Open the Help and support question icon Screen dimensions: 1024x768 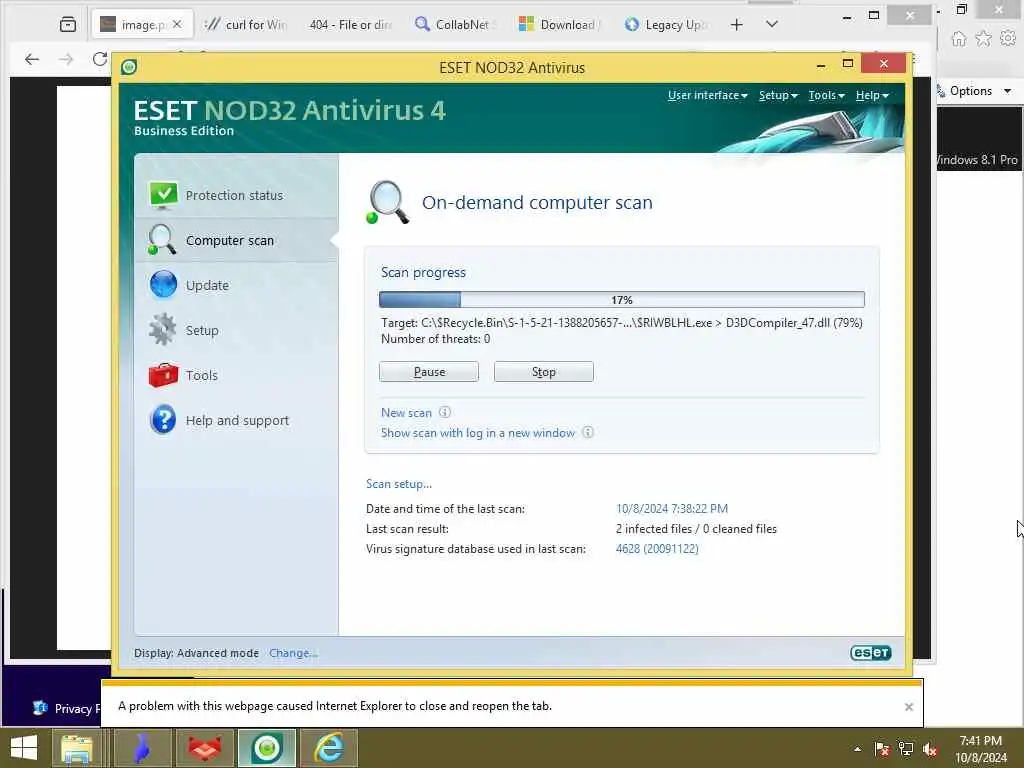tap(163, 419)
